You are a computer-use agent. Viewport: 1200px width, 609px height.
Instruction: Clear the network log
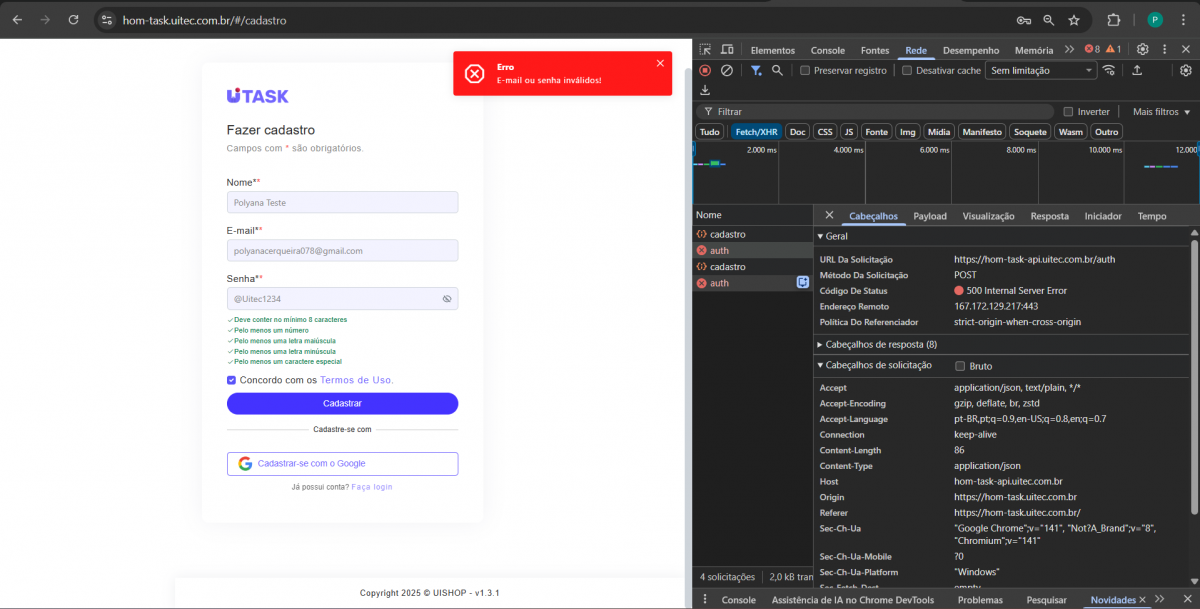click(x=727, y=71)
